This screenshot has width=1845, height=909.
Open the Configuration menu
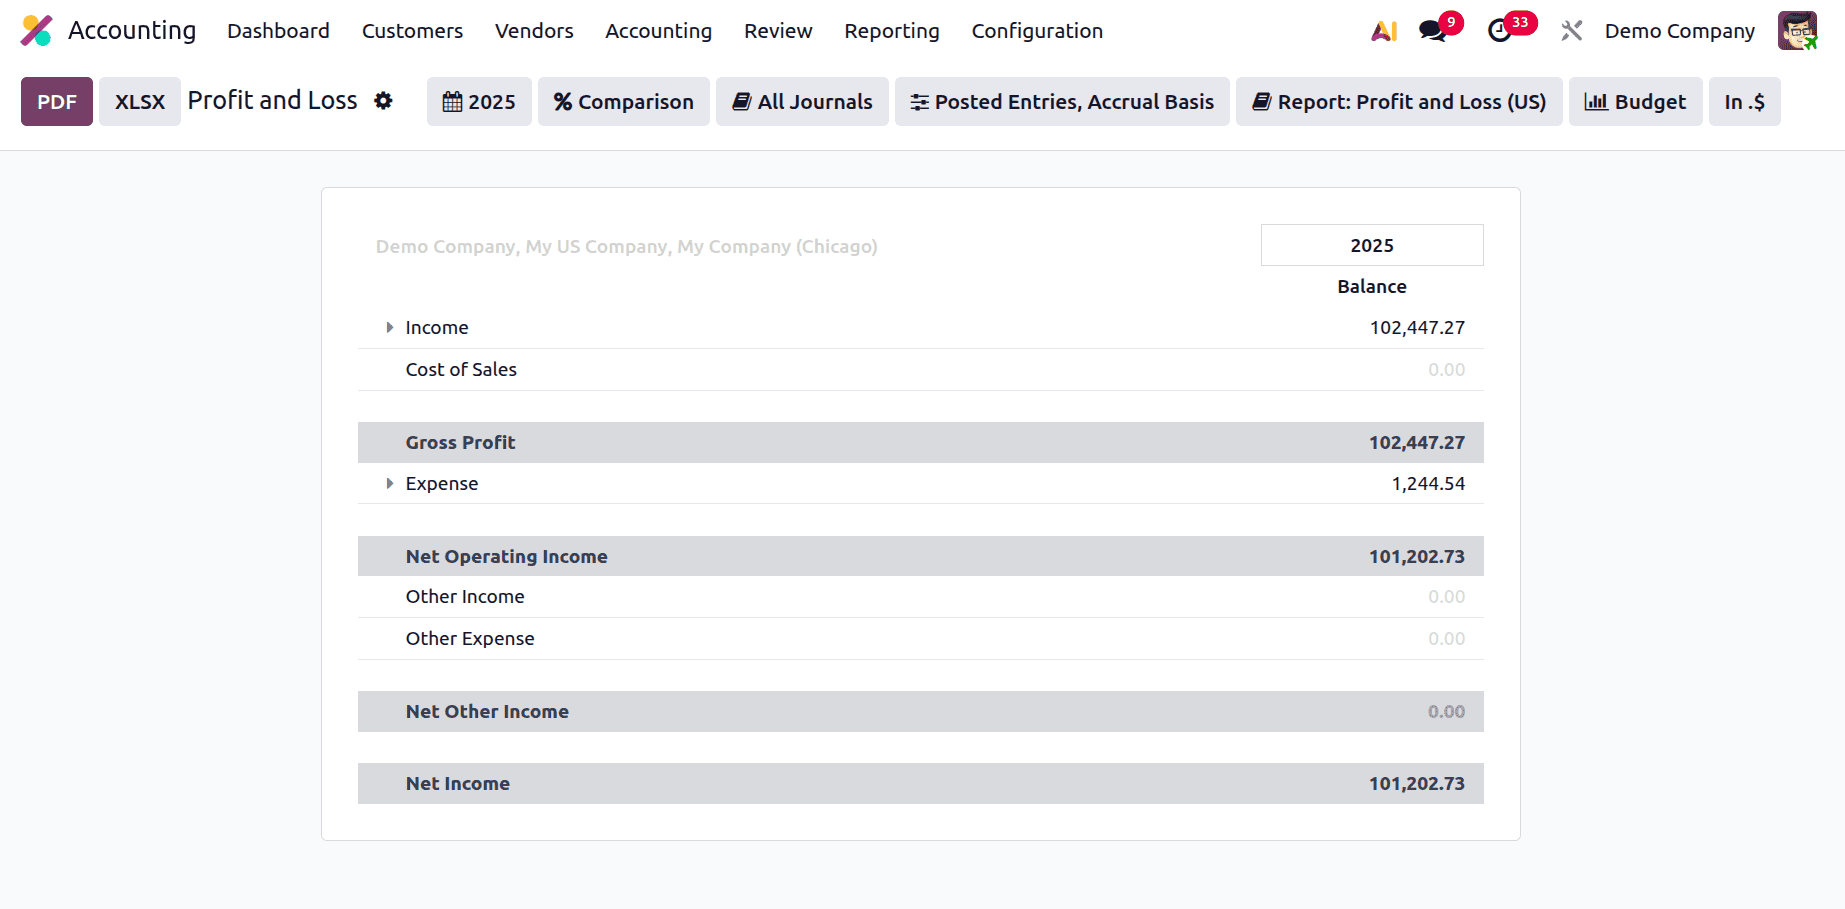click(1037, 31)
